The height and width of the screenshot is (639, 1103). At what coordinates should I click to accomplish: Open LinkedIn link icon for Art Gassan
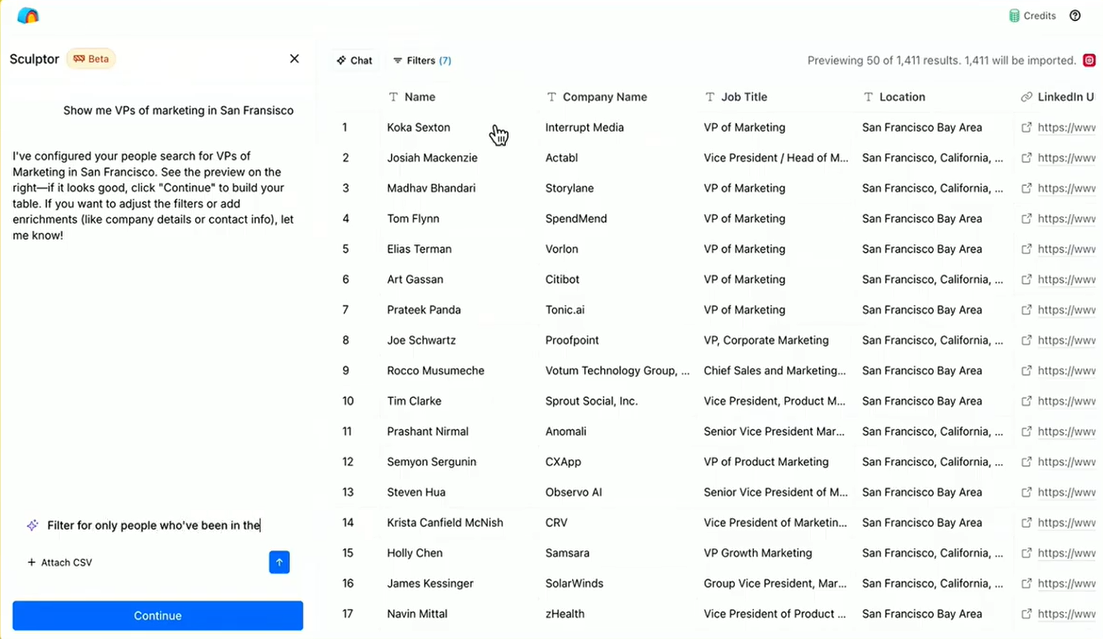click(x=1026, y=279)
